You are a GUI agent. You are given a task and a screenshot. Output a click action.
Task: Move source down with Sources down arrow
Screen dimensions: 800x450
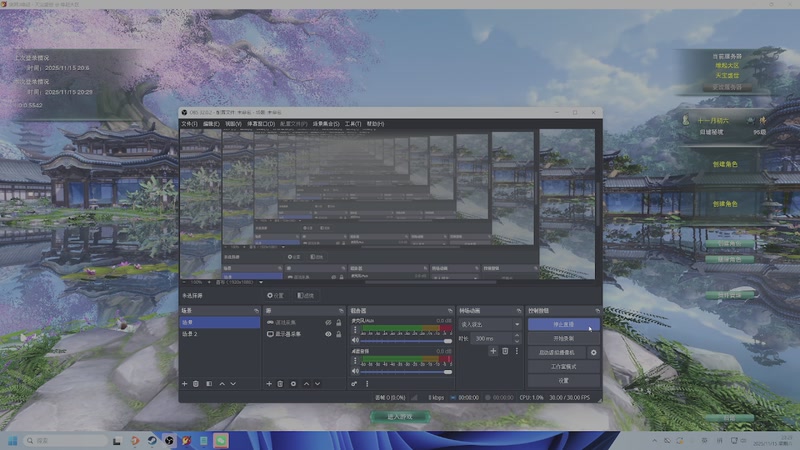pyautogui.click(x=317, y=384)
